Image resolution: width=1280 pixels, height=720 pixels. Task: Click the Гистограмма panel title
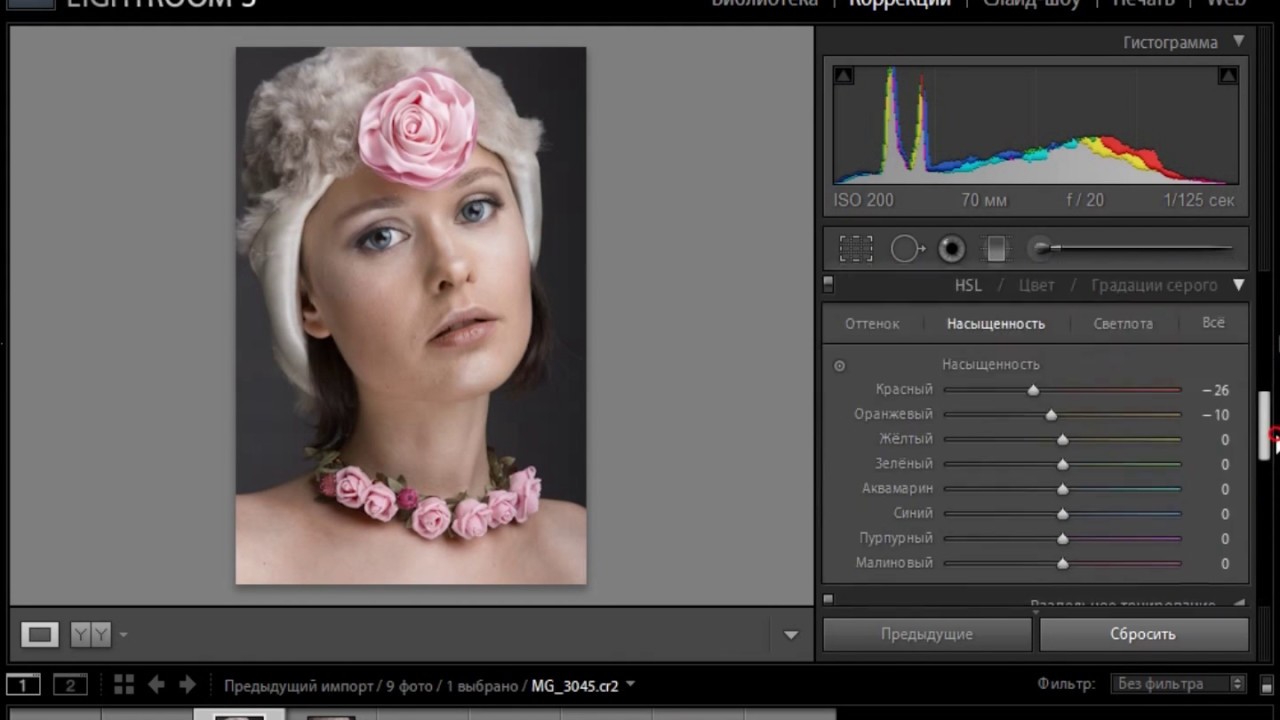[1170, 42]
